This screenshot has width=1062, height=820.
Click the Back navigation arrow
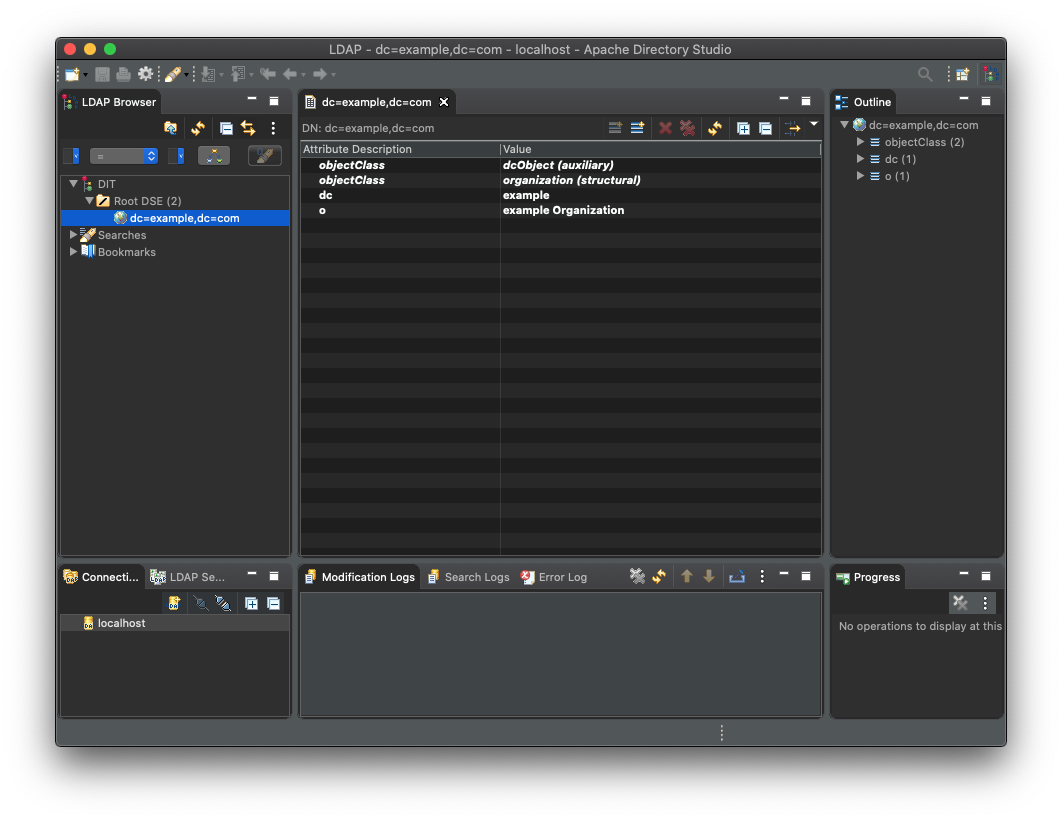coord(290,74)
